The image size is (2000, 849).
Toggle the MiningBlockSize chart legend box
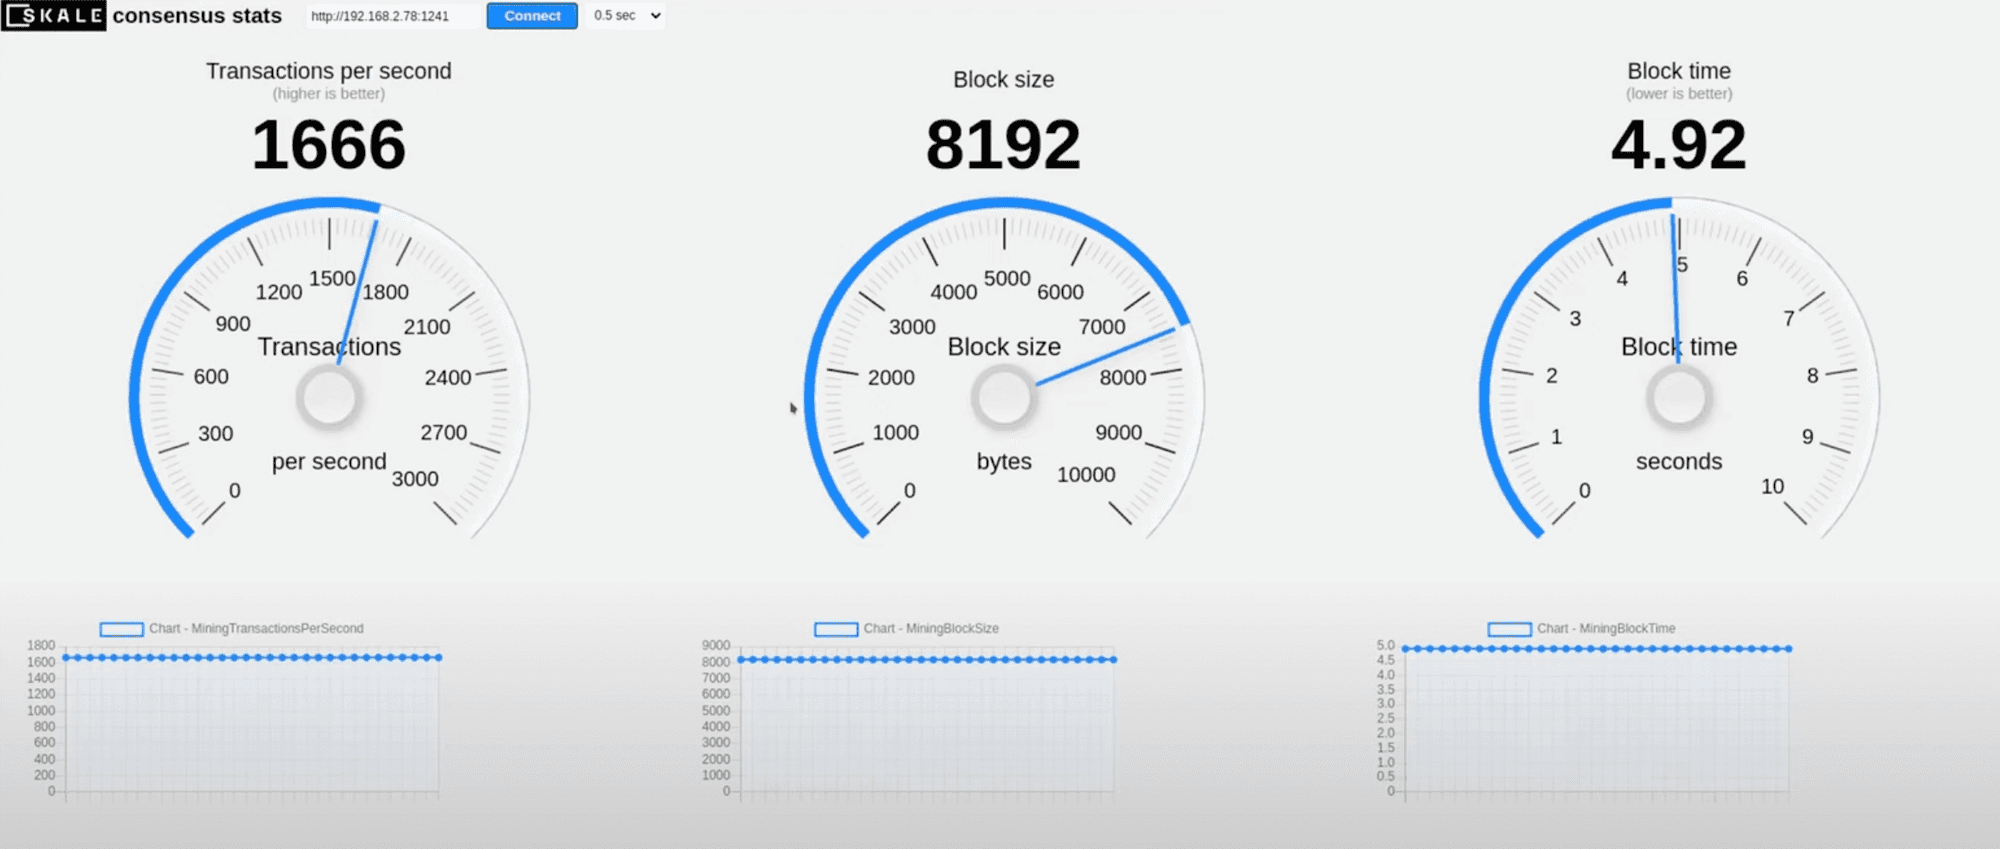pos(836,629)
